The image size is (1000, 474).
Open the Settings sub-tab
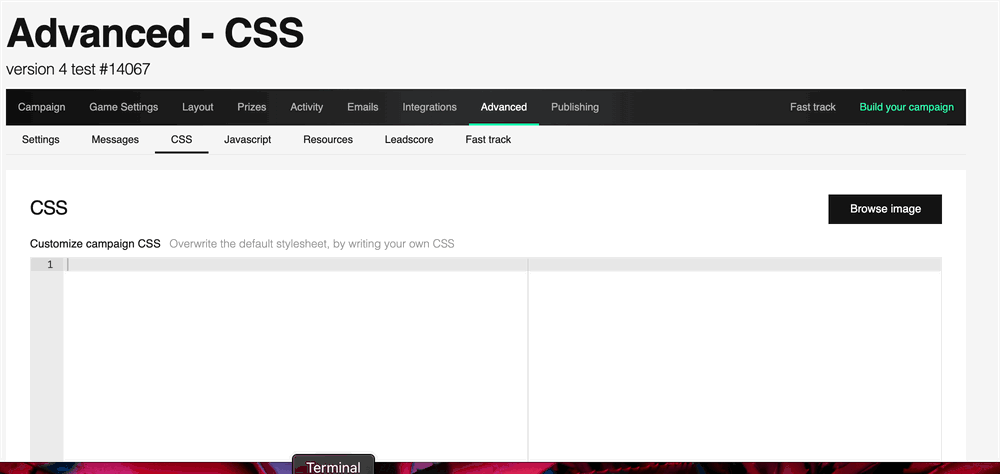41,139
